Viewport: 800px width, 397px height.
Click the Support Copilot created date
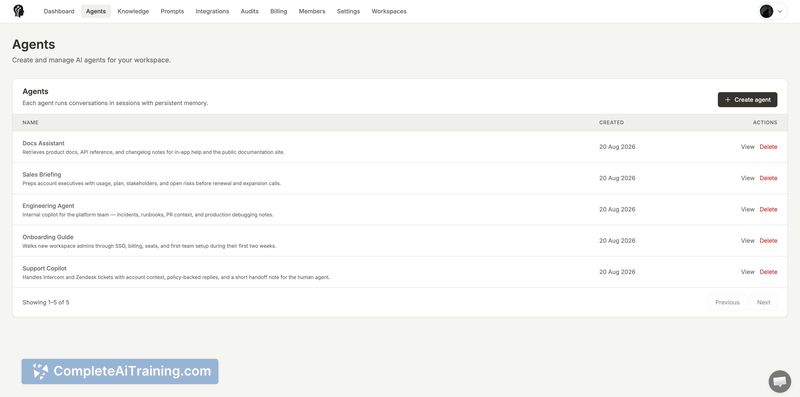(617, 272)
